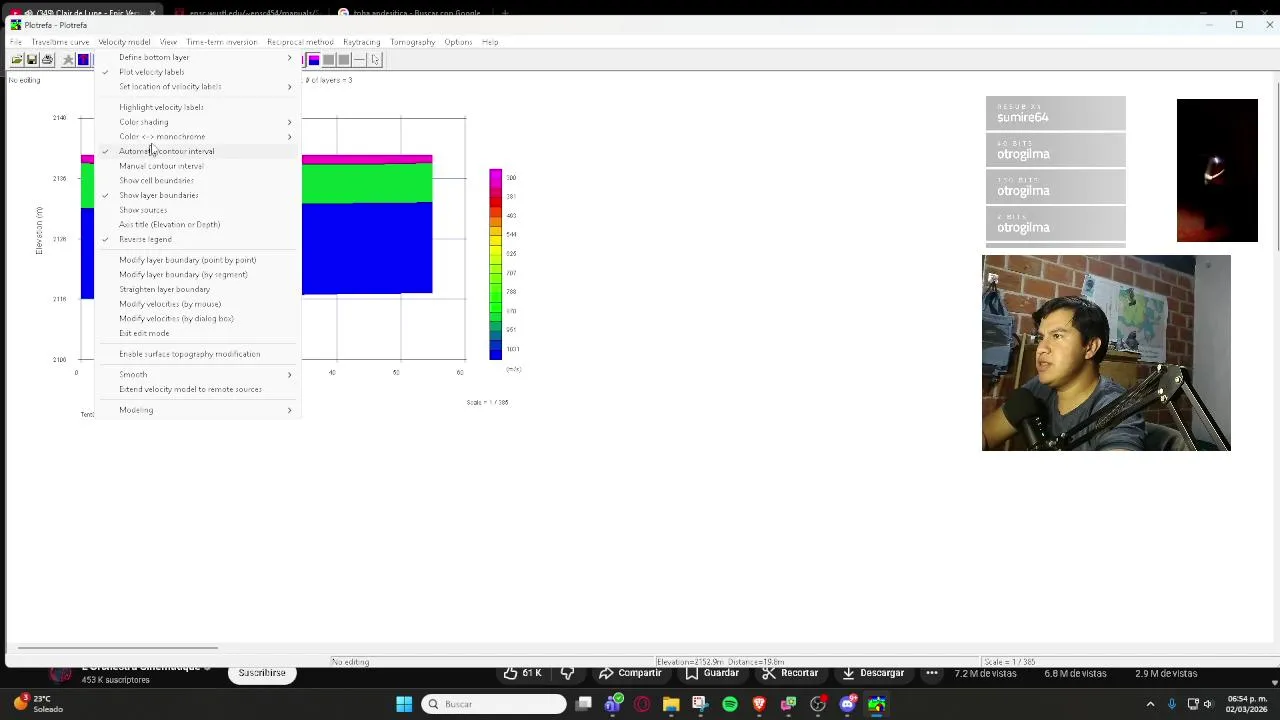
Task: Expand Set location of velocity labels submenu
Action: (198, 87)
